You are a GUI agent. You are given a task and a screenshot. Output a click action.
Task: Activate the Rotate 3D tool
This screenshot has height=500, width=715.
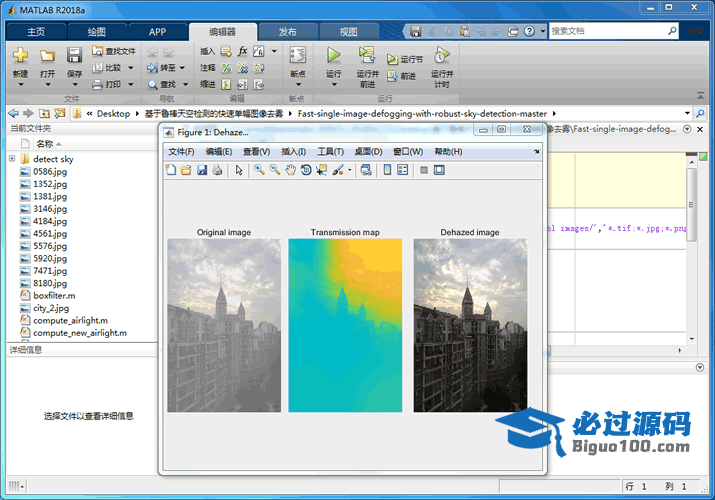306,170
